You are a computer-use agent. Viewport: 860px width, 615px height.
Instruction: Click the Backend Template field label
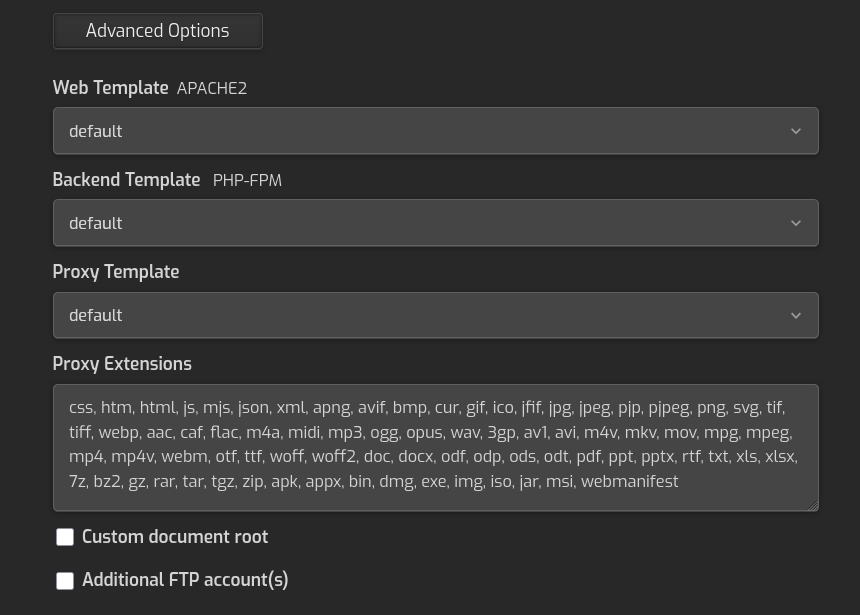[126, 180]
